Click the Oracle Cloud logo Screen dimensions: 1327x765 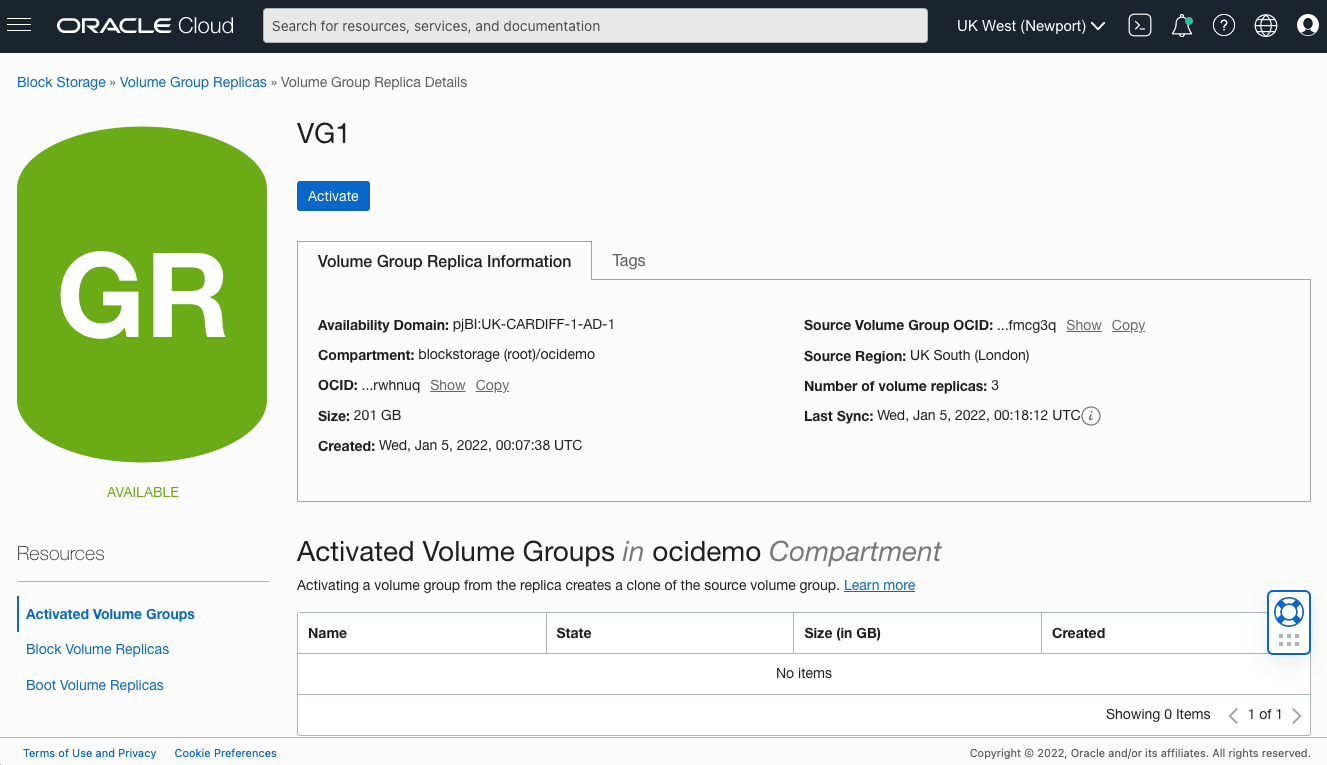click(144, 25)
